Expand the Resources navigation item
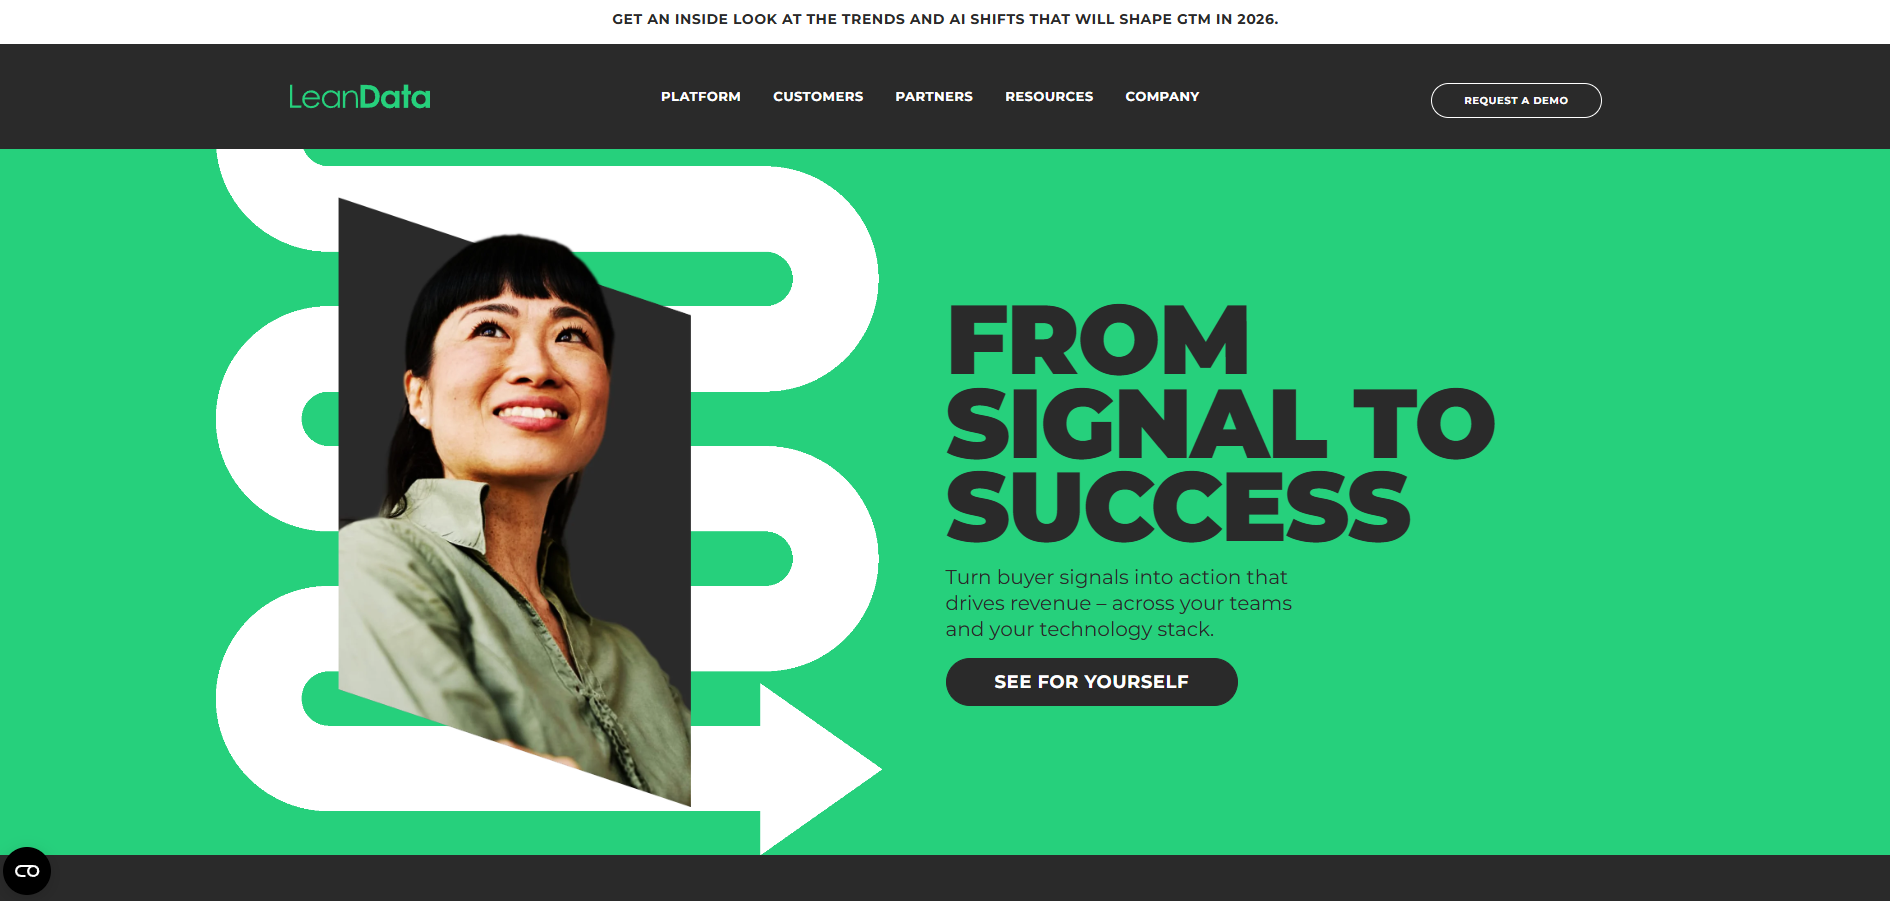The image size is (1890, 901). pyautogui.click(x=1049, y=97)
